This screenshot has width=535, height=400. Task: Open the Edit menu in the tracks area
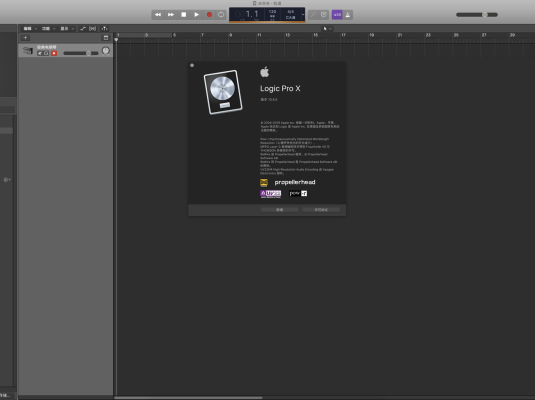pos(29,29)
